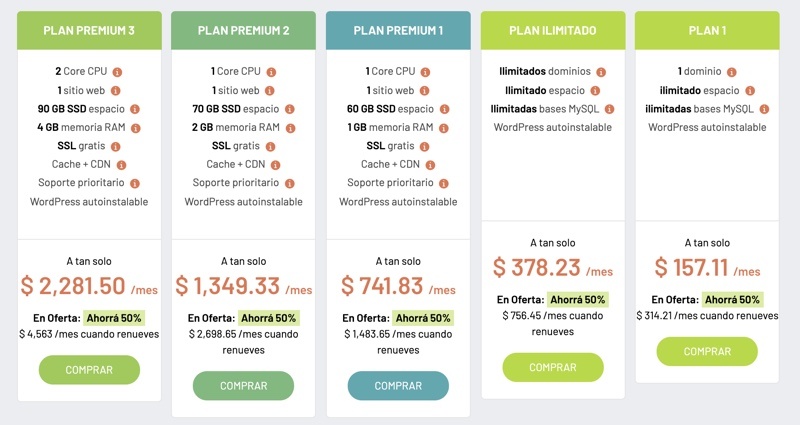800x425 pixels.
Task: Click info icon next to 90 GB SSD espacio
Action: 135,109
